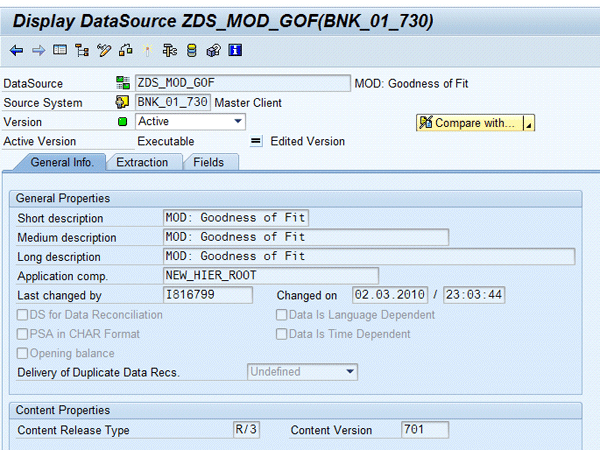Screen dimensions: 600x450
Task: Click the Application comp. field NEW_HIER_ROOT
Action: (270, 275)
